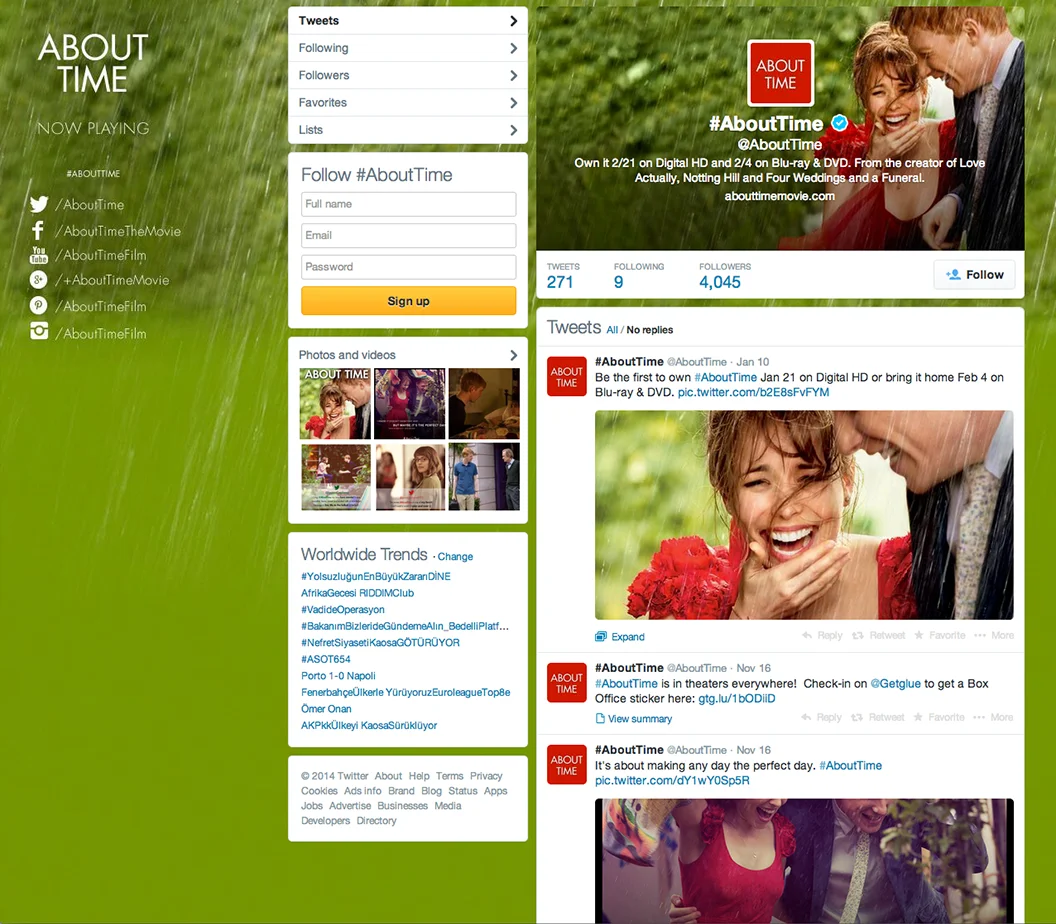1056x924 pixels.
Task: Open the Tweets section chevron
Action: pos(513,21)
